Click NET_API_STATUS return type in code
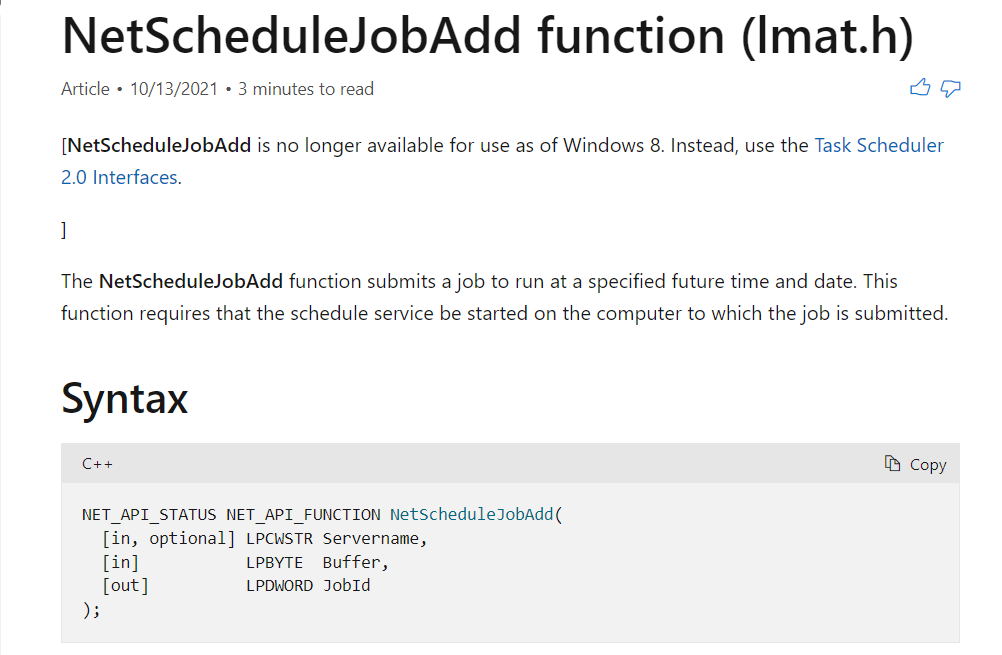The width and height of the screenshot is (1002, 655). pos(149,514)
